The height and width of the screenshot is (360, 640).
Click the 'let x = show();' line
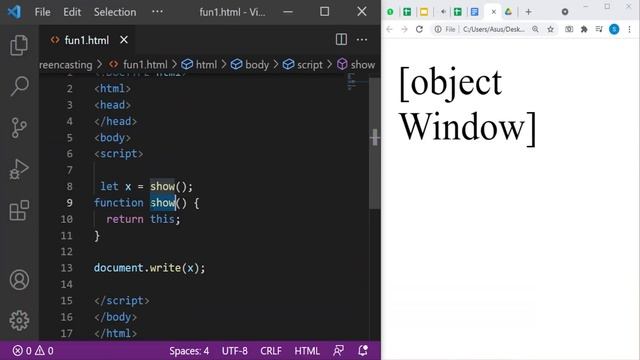point(147,187)
